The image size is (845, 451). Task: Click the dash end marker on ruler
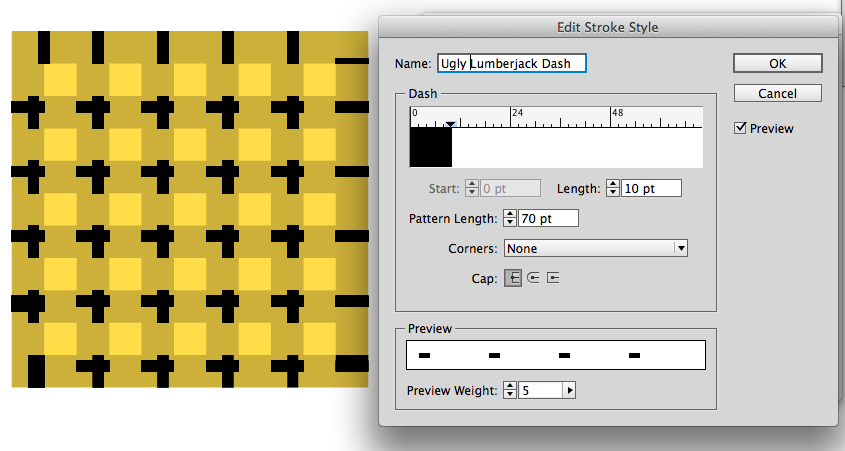[451, 124]
